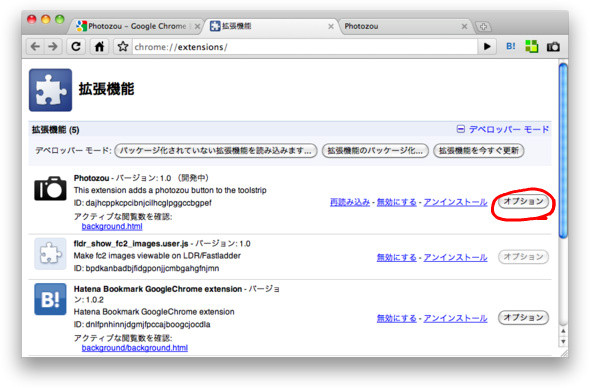590x388 pixels.
Task: Click the large puzzle piece extensions logo
Action: [50, 90]
